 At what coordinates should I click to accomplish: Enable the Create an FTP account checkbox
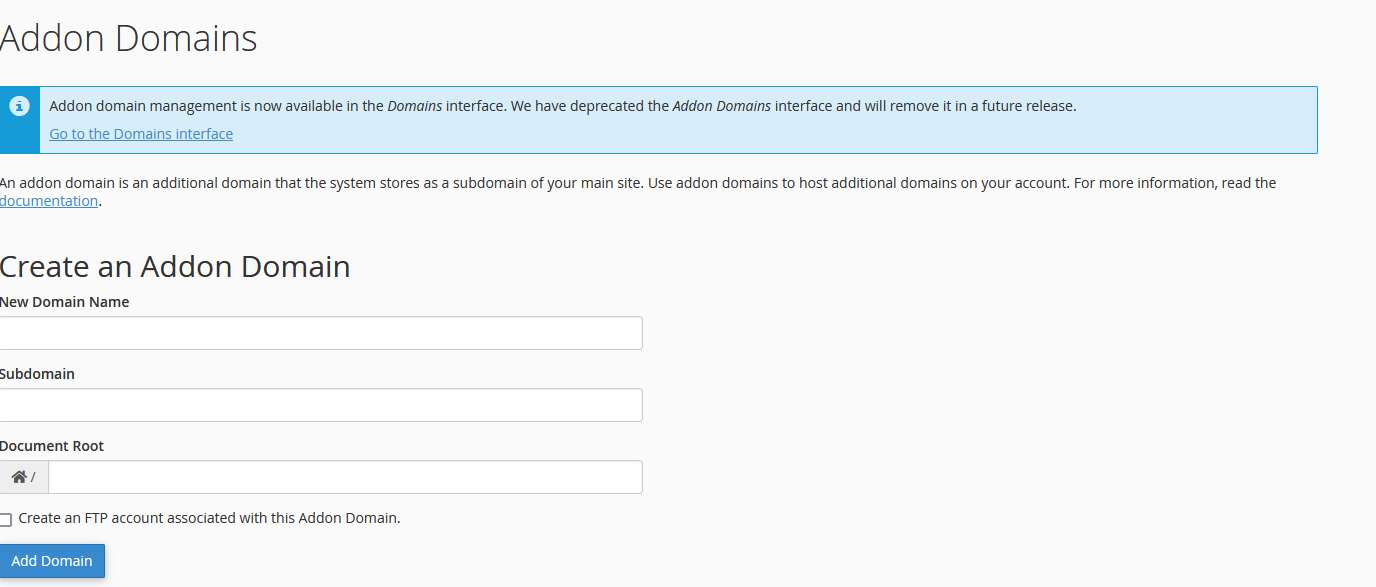pyautogui.click(x=6, y=520)
